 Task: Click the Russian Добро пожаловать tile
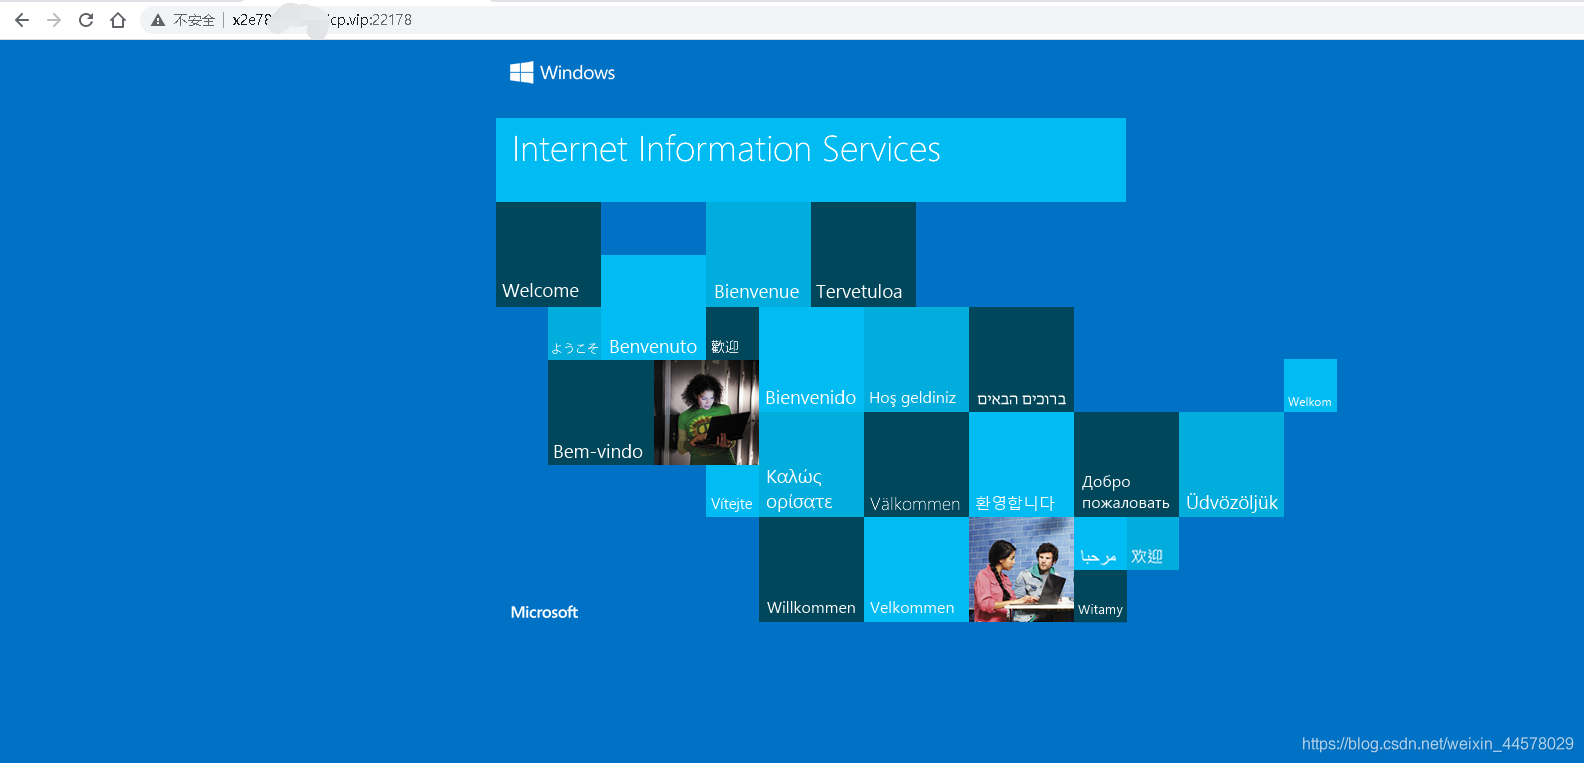click(x=1126, y=464)
